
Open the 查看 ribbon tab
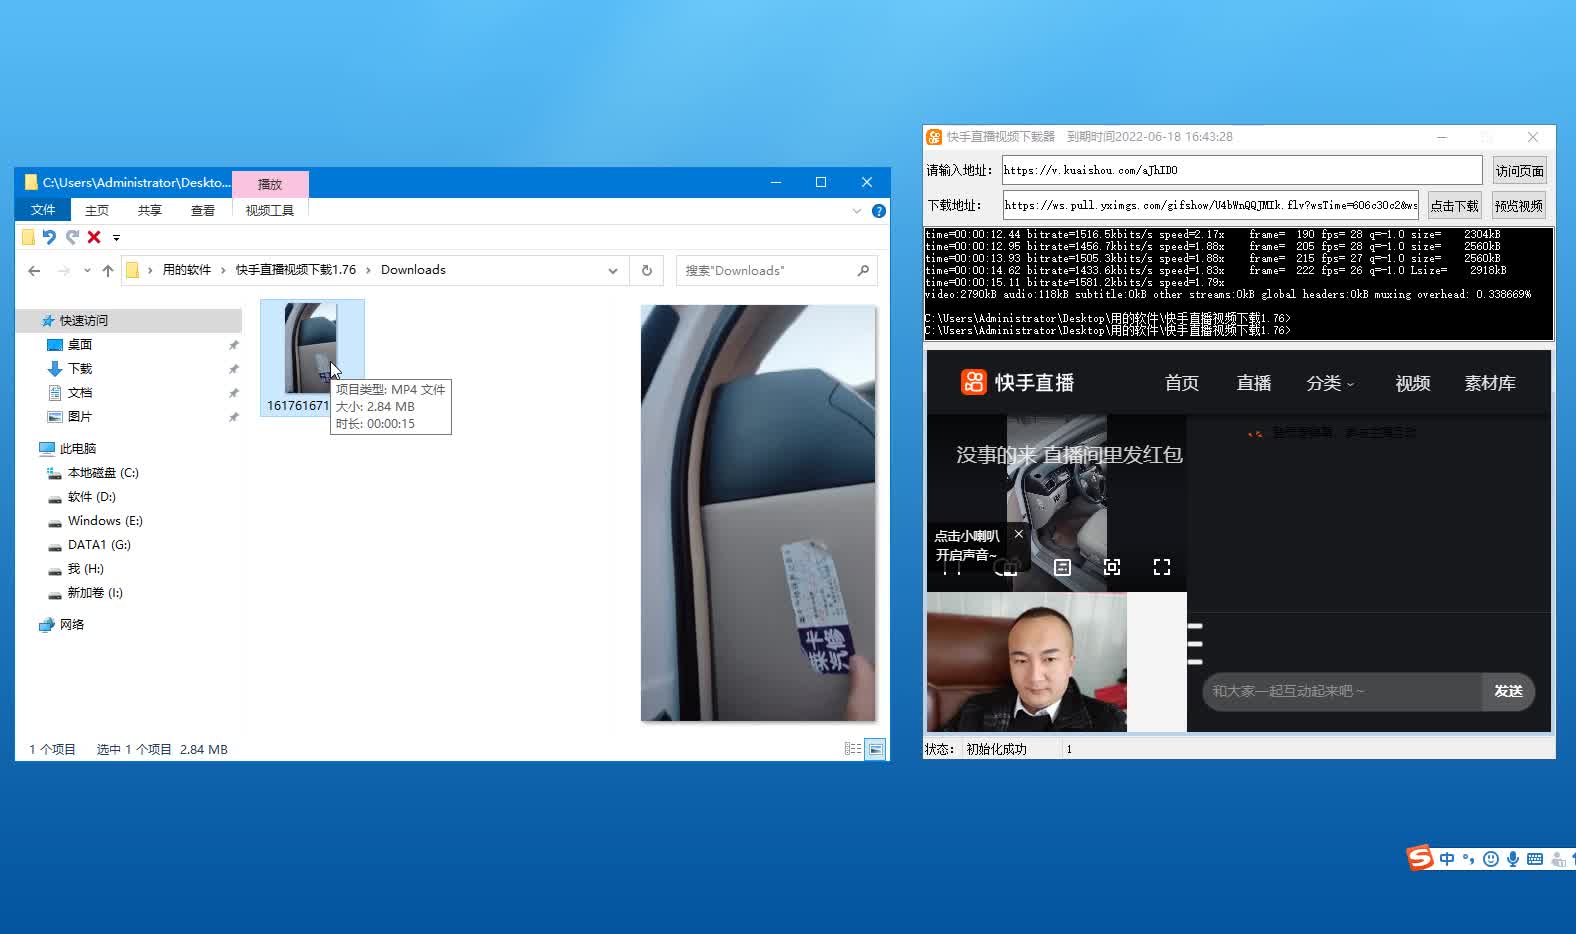(x=203, y=210)
